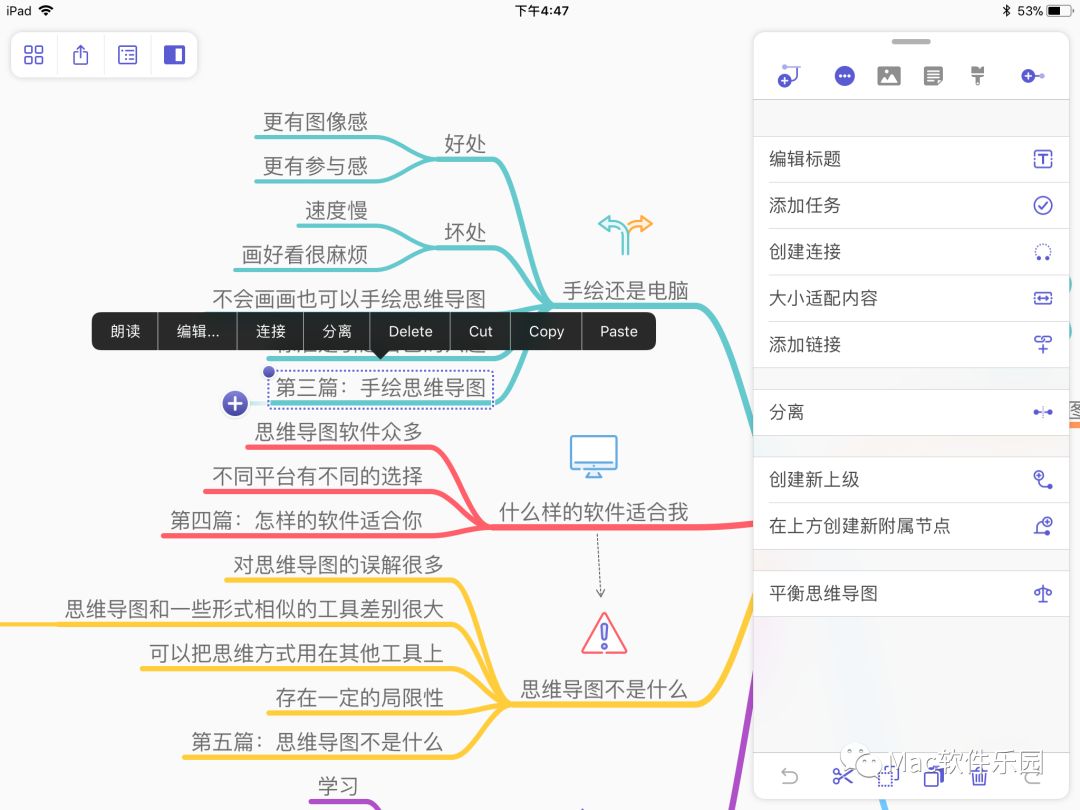
Task: Tap Paste in the popup menu
Action: pyautogui.click(x=619, y=331)
